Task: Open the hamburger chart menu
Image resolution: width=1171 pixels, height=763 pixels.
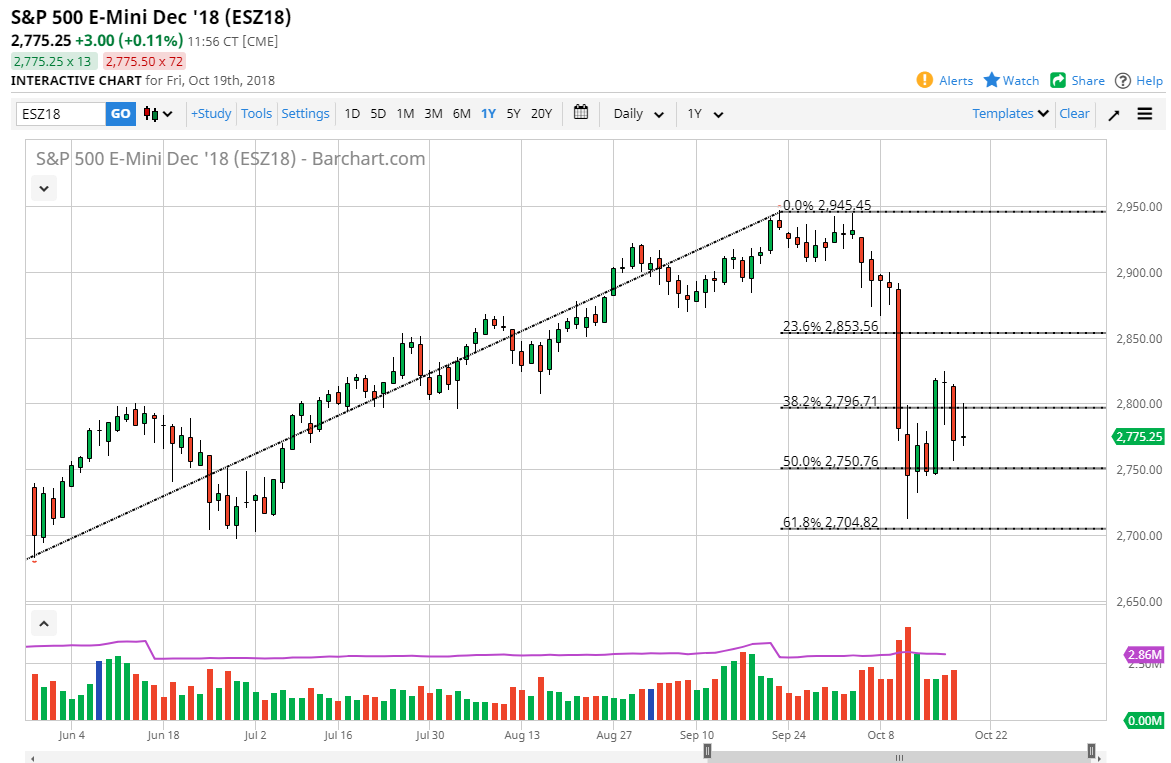Action: click(x=1143, y=113)
